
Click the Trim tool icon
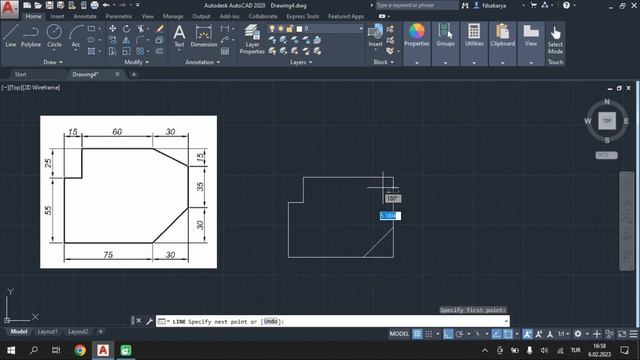click(x=140, y=29)
